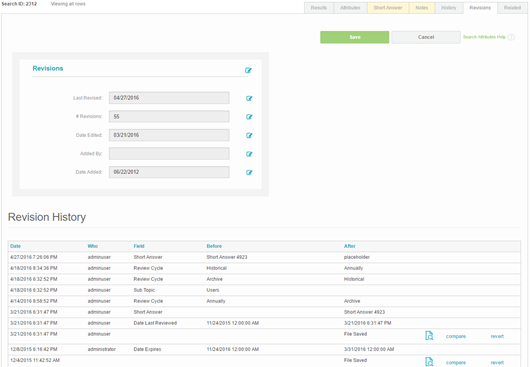The width and height of the screenshot is (530, 367).
Task: Click the edit icon beside Revisions heading
Action: [248, 70]
